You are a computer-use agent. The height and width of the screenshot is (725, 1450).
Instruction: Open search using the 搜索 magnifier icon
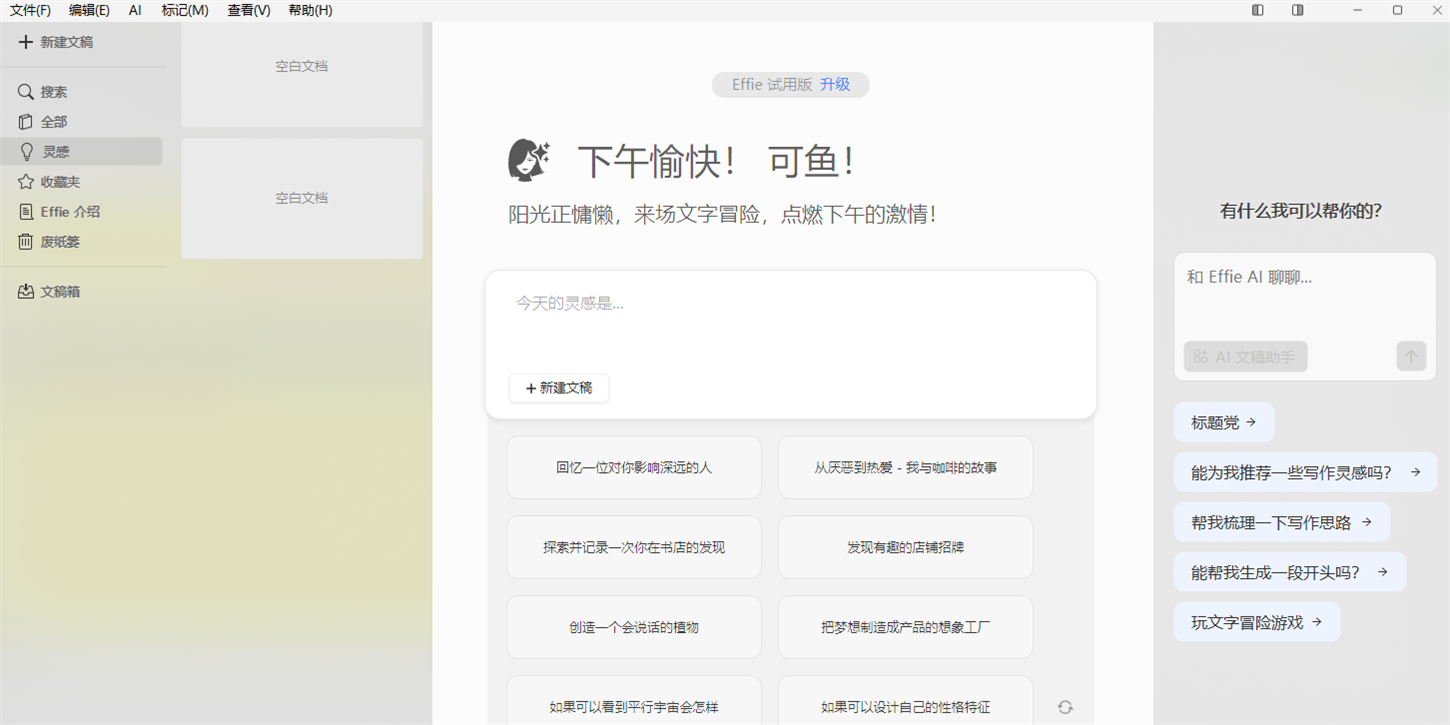(x=25, y=91)
